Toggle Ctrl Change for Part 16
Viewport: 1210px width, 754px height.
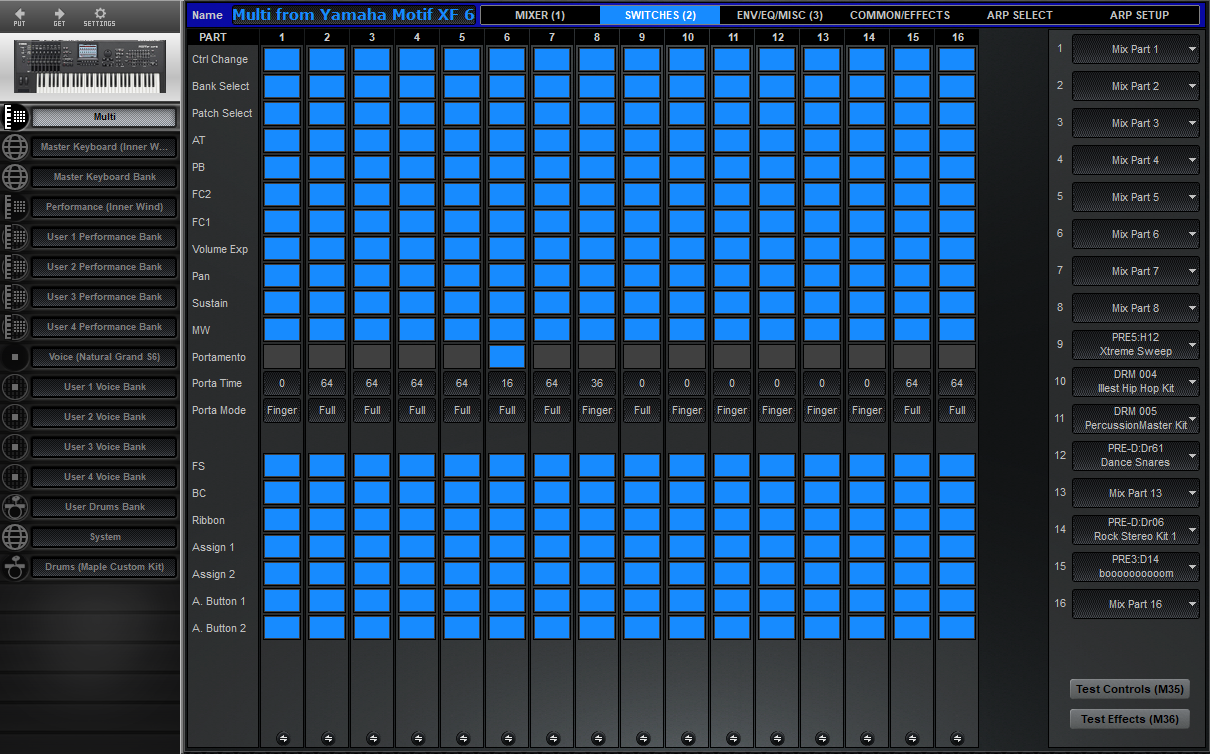pos(956,59)
